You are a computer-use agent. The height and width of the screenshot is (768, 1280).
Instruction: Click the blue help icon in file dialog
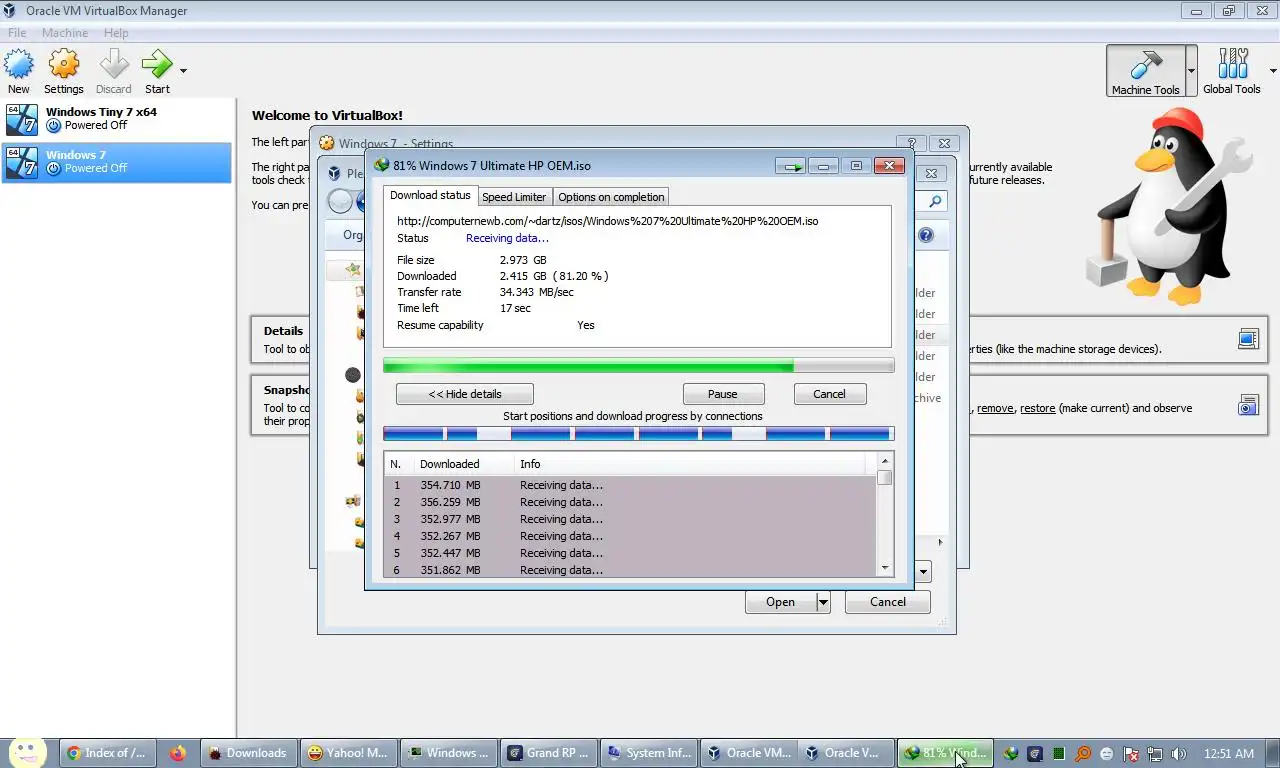pyautogui.click(x=926, y=235)
